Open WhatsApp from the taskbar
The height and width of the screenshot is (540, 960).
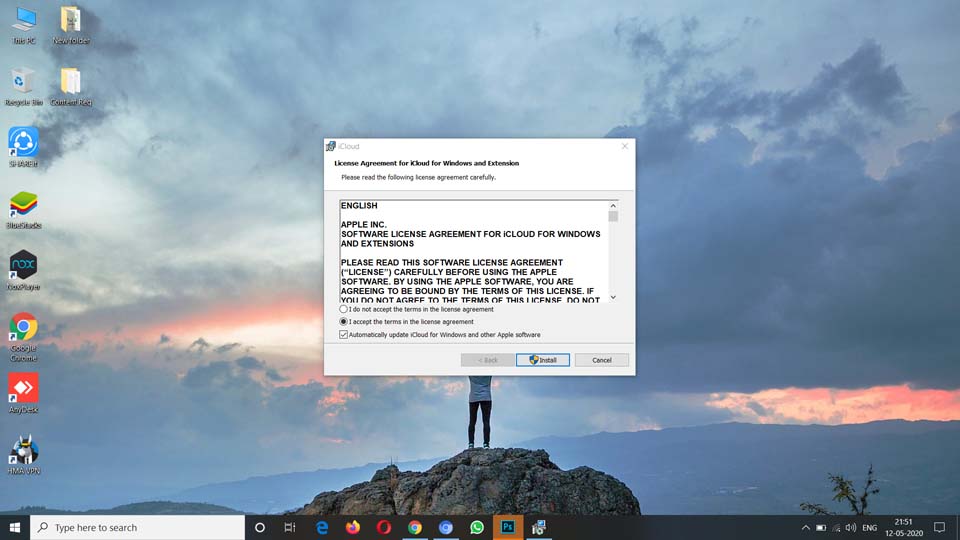477,527
